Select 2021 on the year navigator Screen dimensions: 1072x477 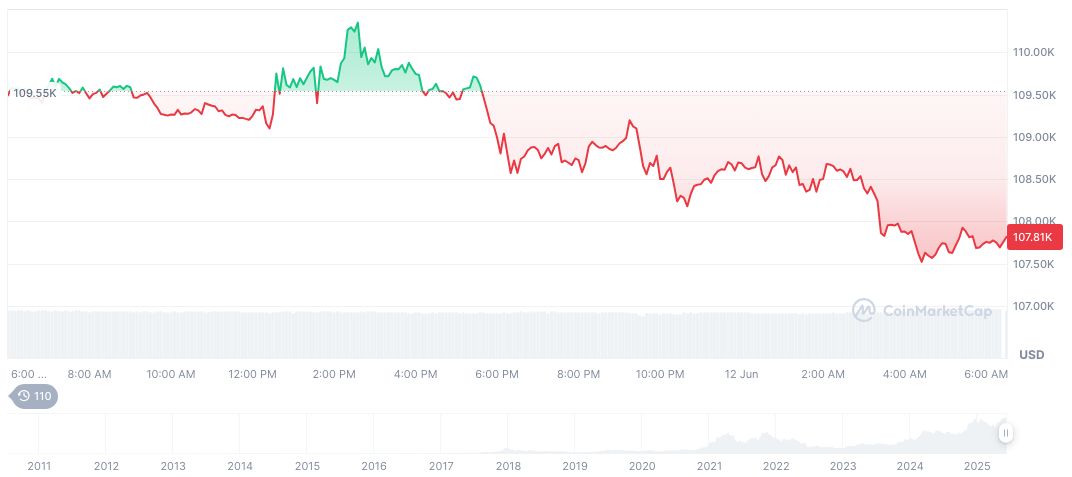[x=709, y=466]
